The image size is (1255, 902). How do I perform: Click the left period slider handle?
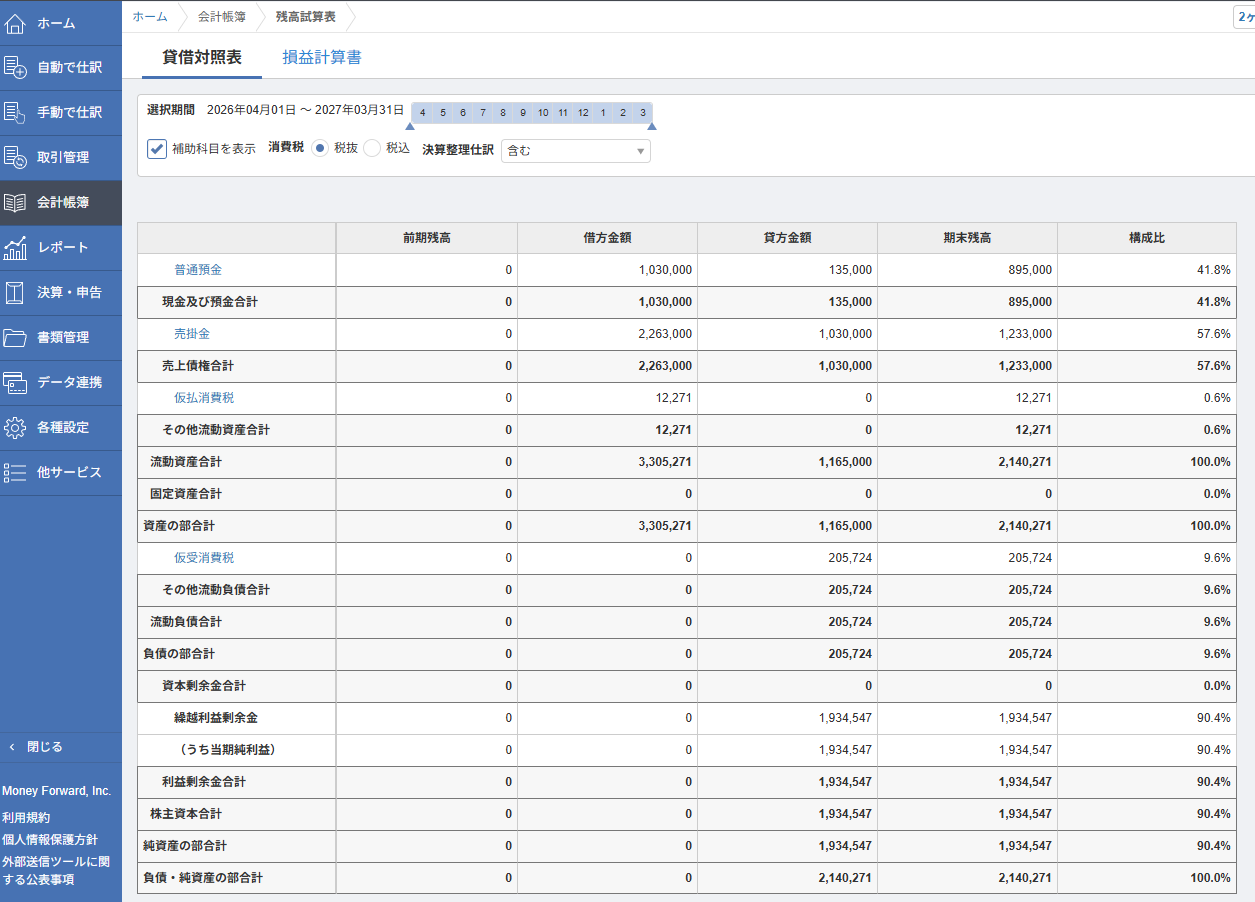409,126
